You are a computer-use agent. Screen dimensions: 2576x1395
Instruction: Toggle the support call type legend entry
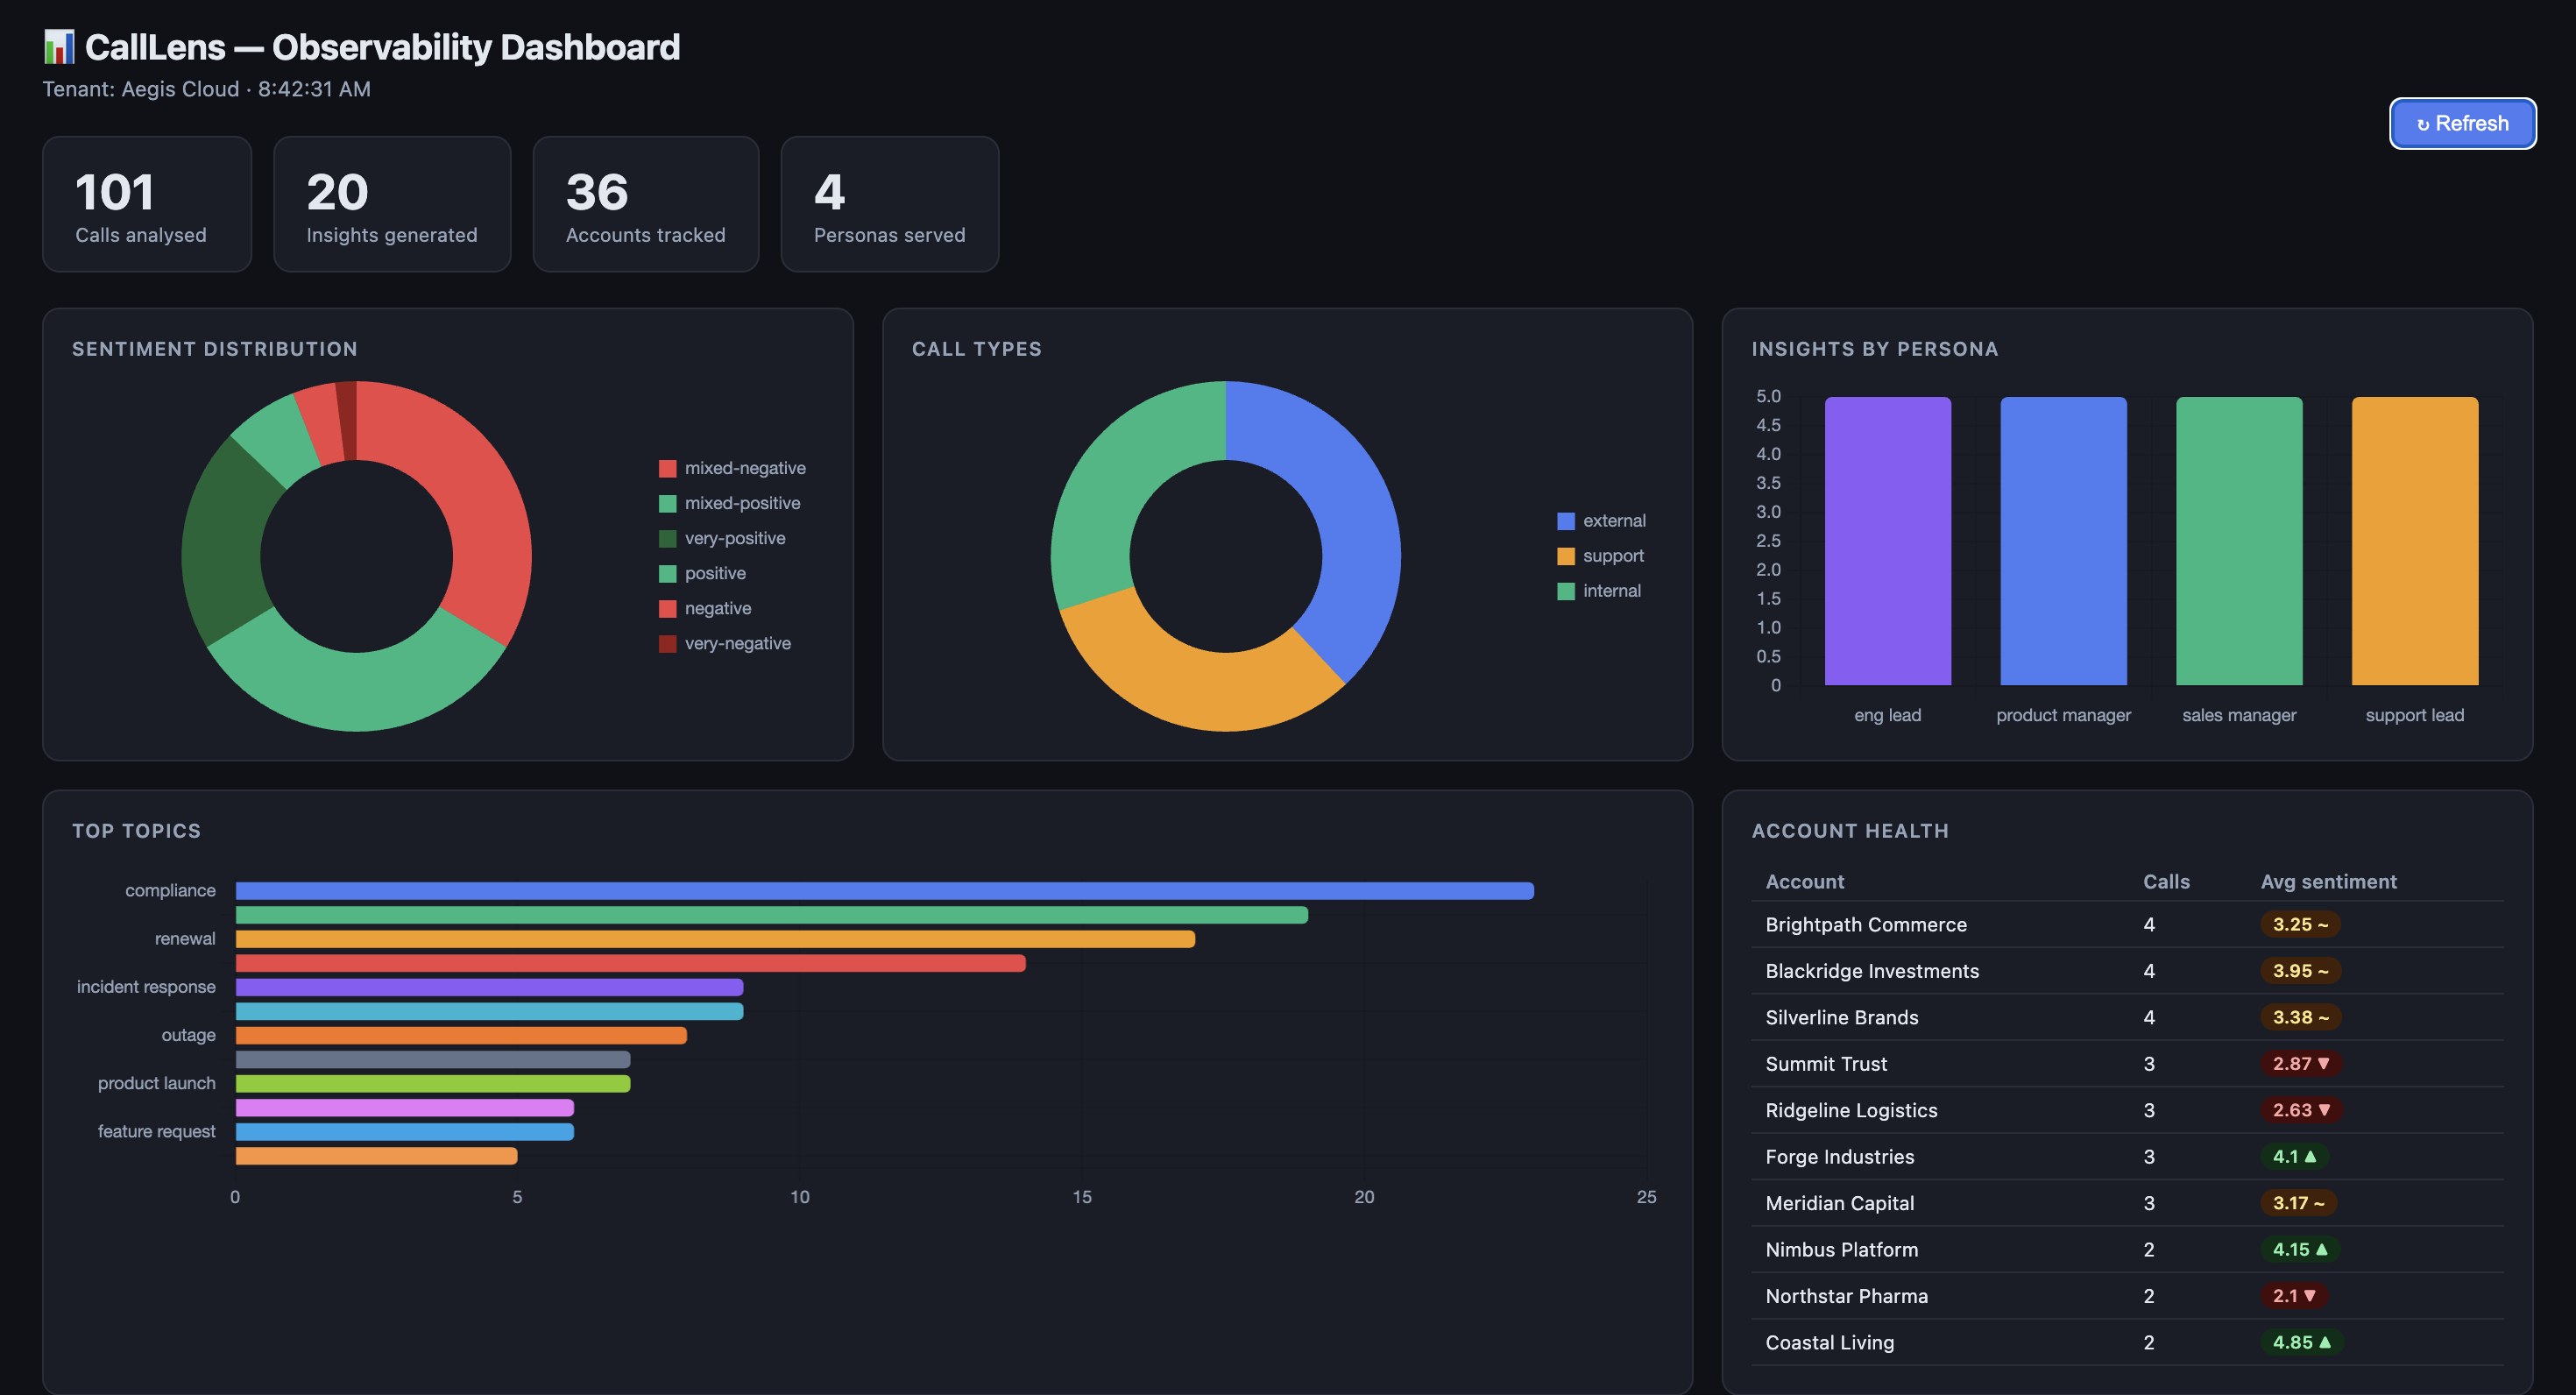click(1600, 556)
